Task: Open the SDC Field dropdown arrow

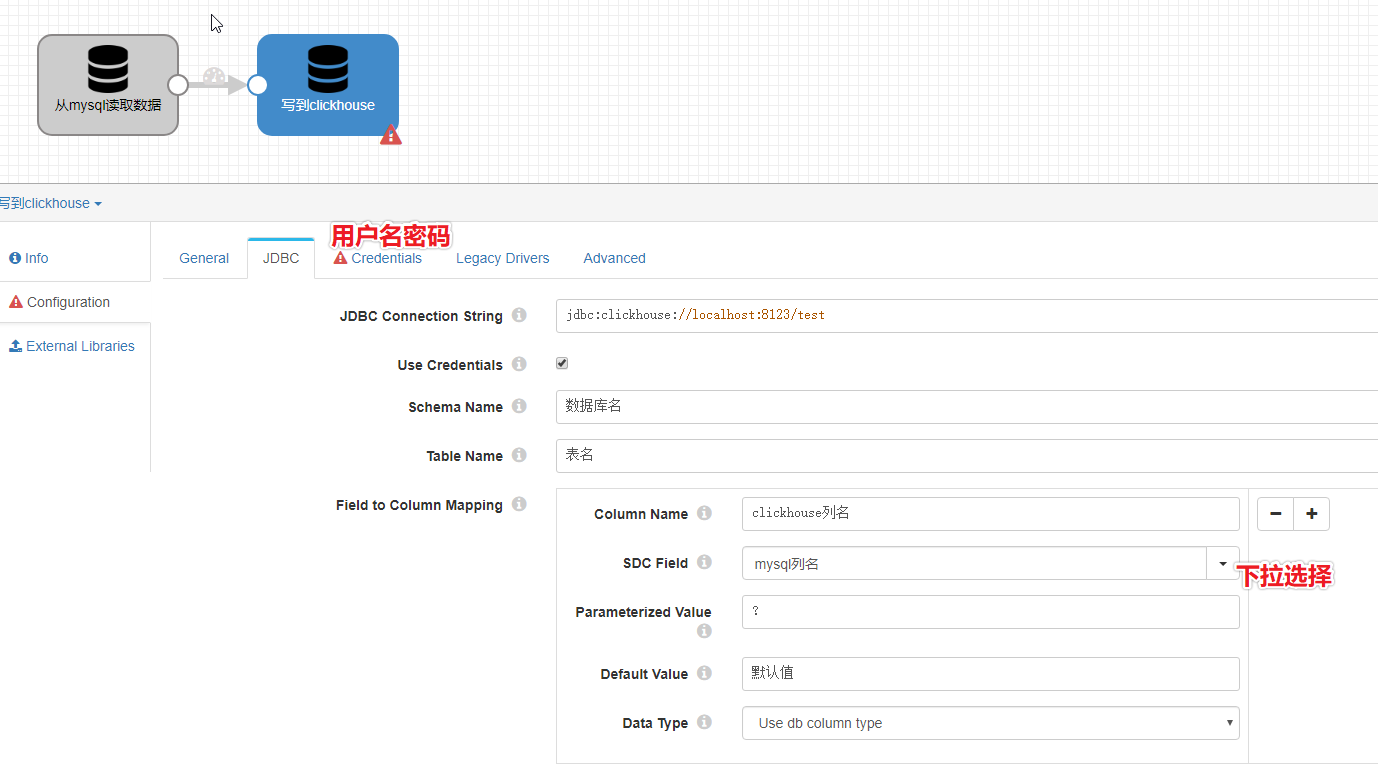Action: (1223, 563)
